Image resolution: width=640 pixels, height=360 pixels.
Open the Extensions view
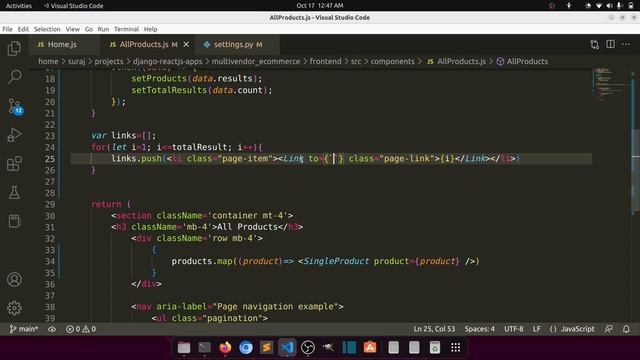click(14, 164)
